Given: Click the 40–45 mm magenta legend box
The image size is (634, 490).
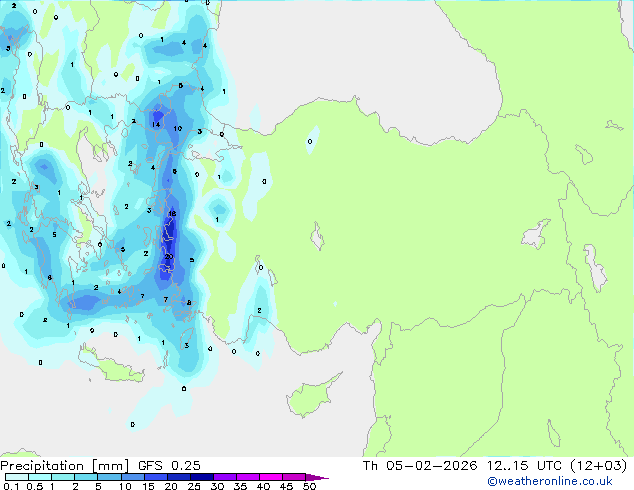Looking at the screenshot, I should [271, 477].
